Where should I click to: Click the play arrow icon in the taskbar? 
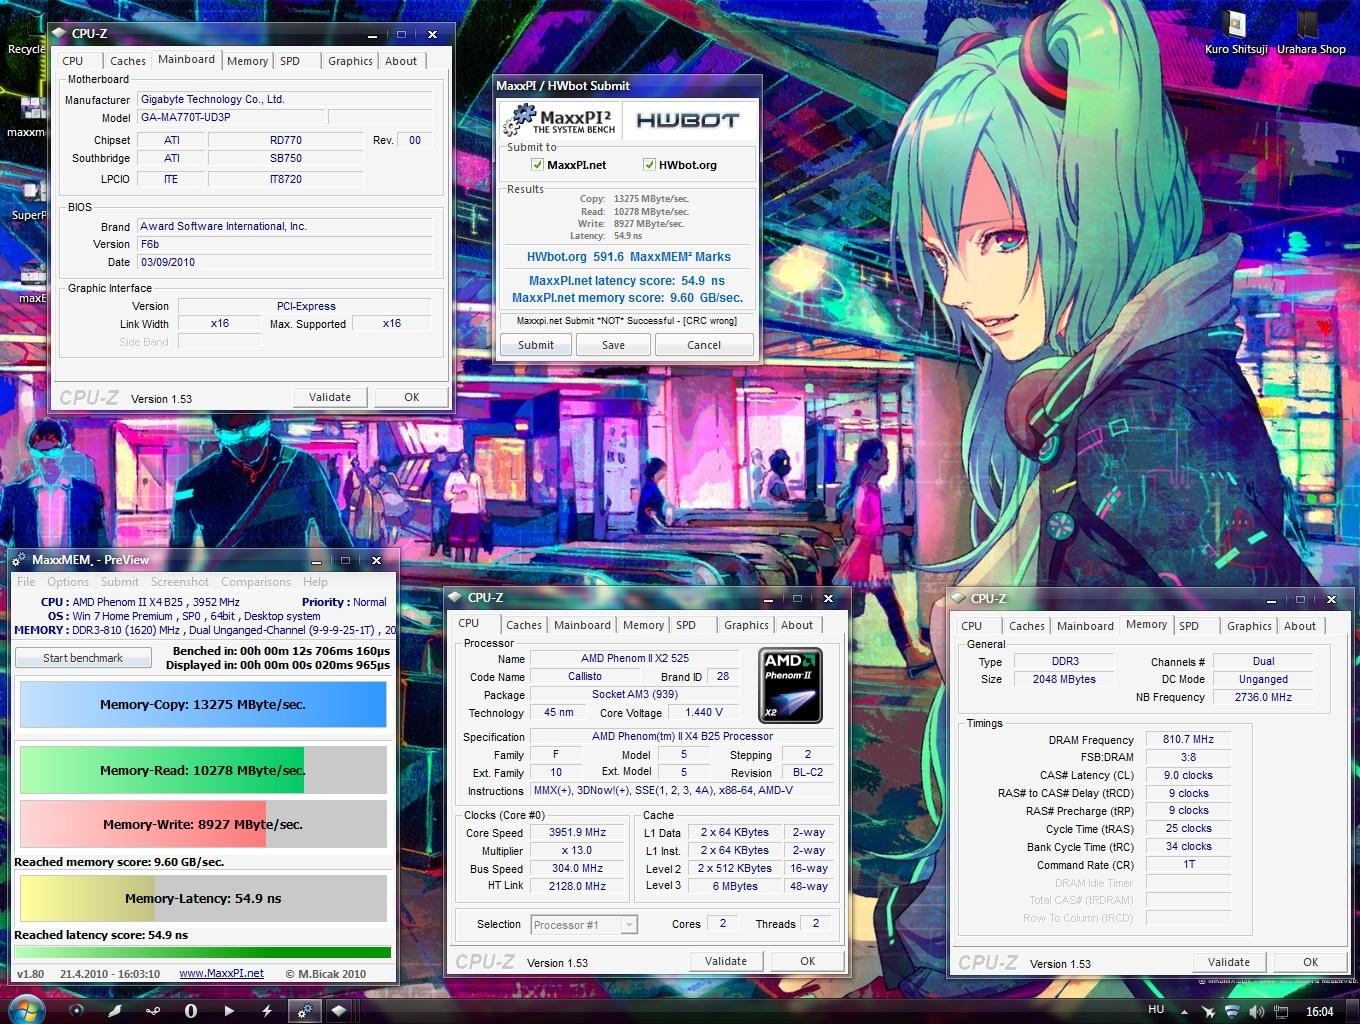click(228, 1011)
